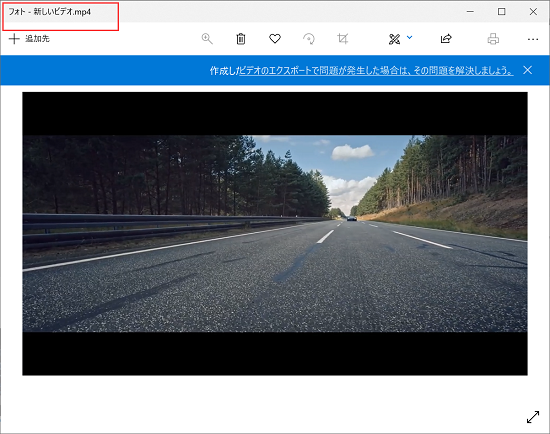This screenshot has height=434, width=550.
Task: Open the three-dot more options menu
Action: 533,39
